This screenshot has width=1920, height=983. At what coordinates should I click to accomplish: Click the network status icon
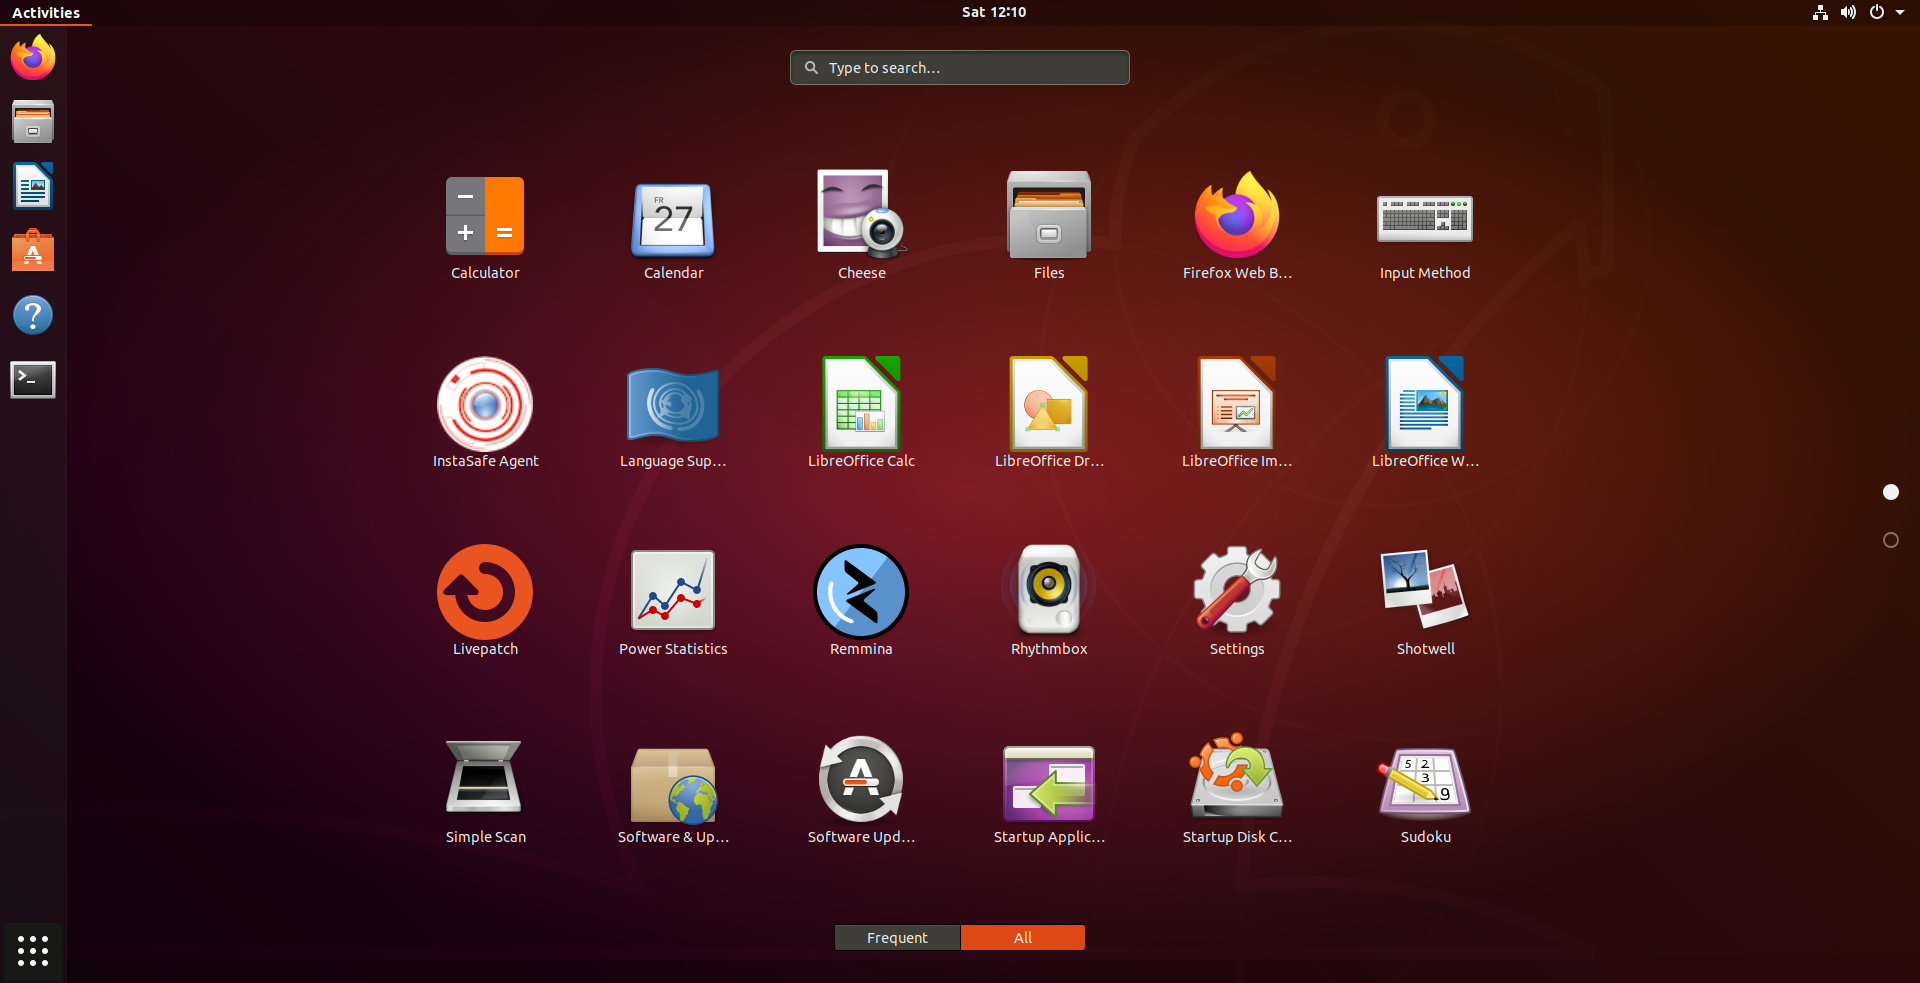pyautogui.click(x=1820, y=12)
